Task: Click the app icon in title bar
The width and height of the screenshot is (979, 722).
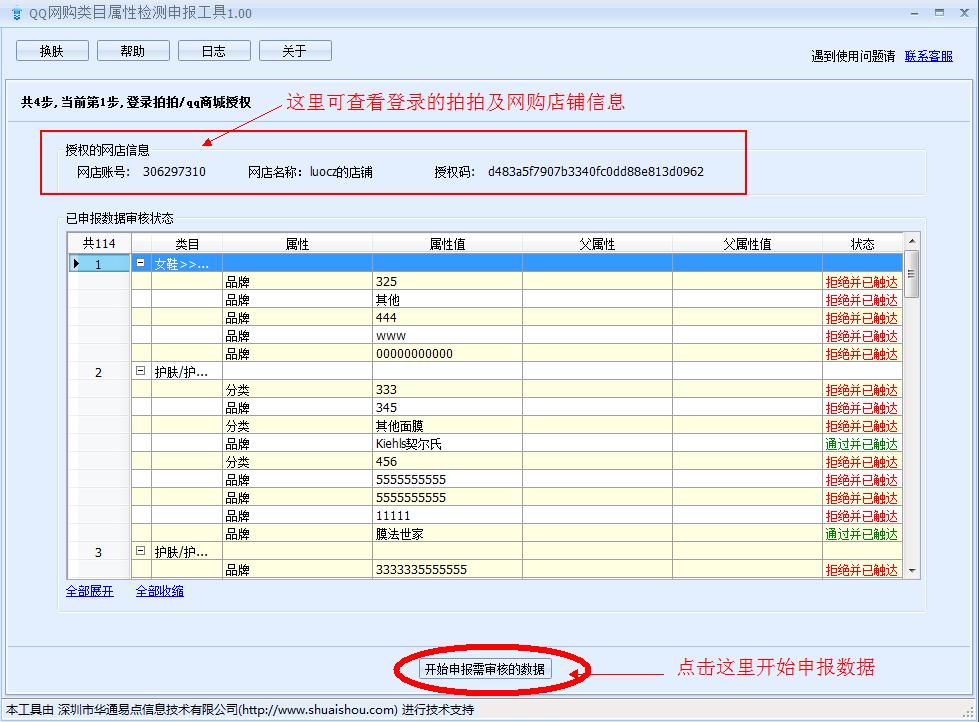Action: (x=17, y=13)
